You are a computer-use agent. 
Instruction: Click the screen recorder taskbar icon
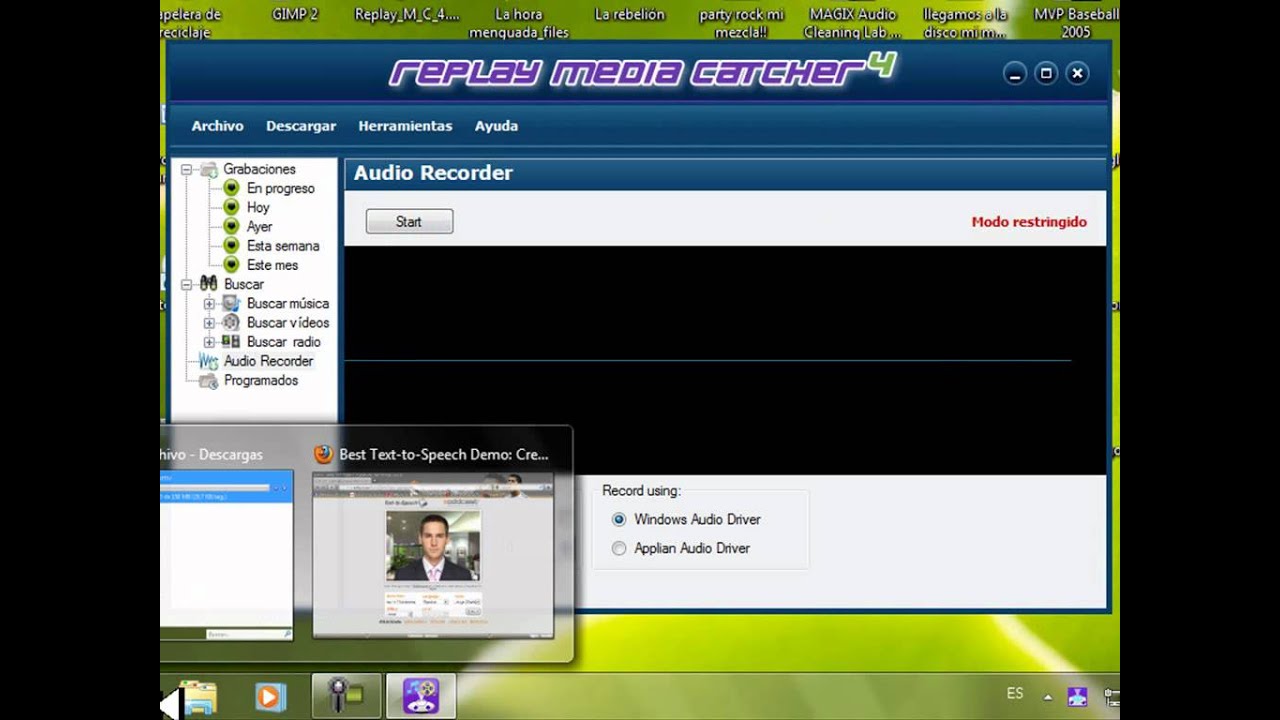click(x=345, y=696)
